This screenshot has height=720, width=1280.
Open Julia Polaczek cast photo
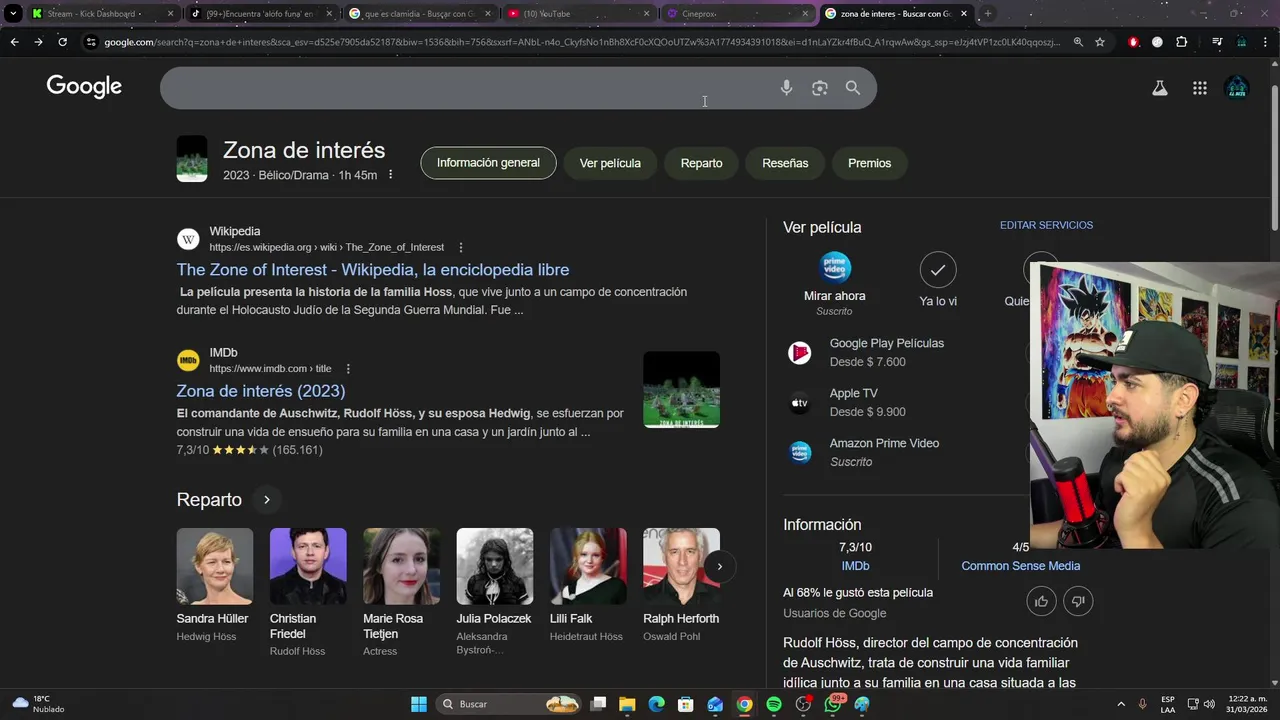pos(495,566)
